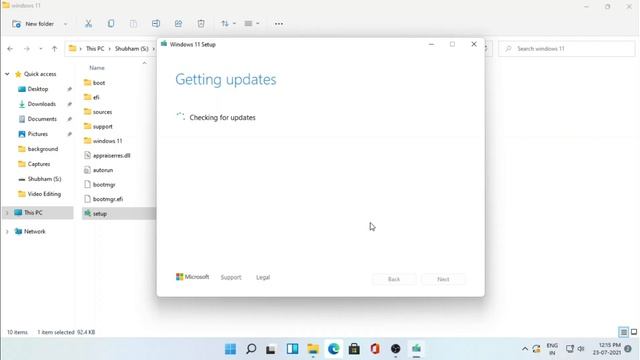The width and height of the screenshot is (640, 360).
Task: Switch to details view in status bar
Action: (623, 332)
